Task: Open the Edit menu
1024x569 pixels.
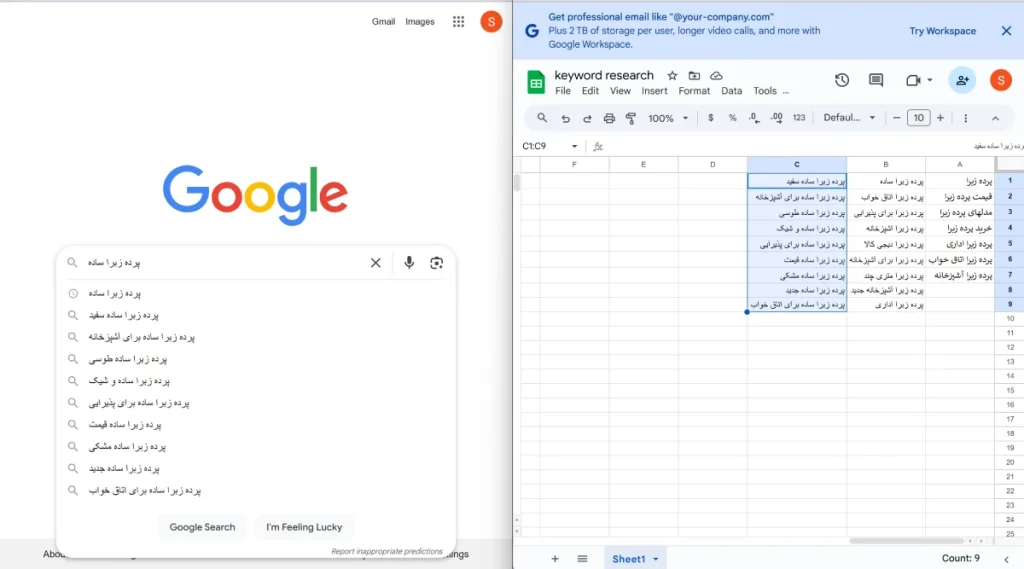Action: (x=590, y=91)
